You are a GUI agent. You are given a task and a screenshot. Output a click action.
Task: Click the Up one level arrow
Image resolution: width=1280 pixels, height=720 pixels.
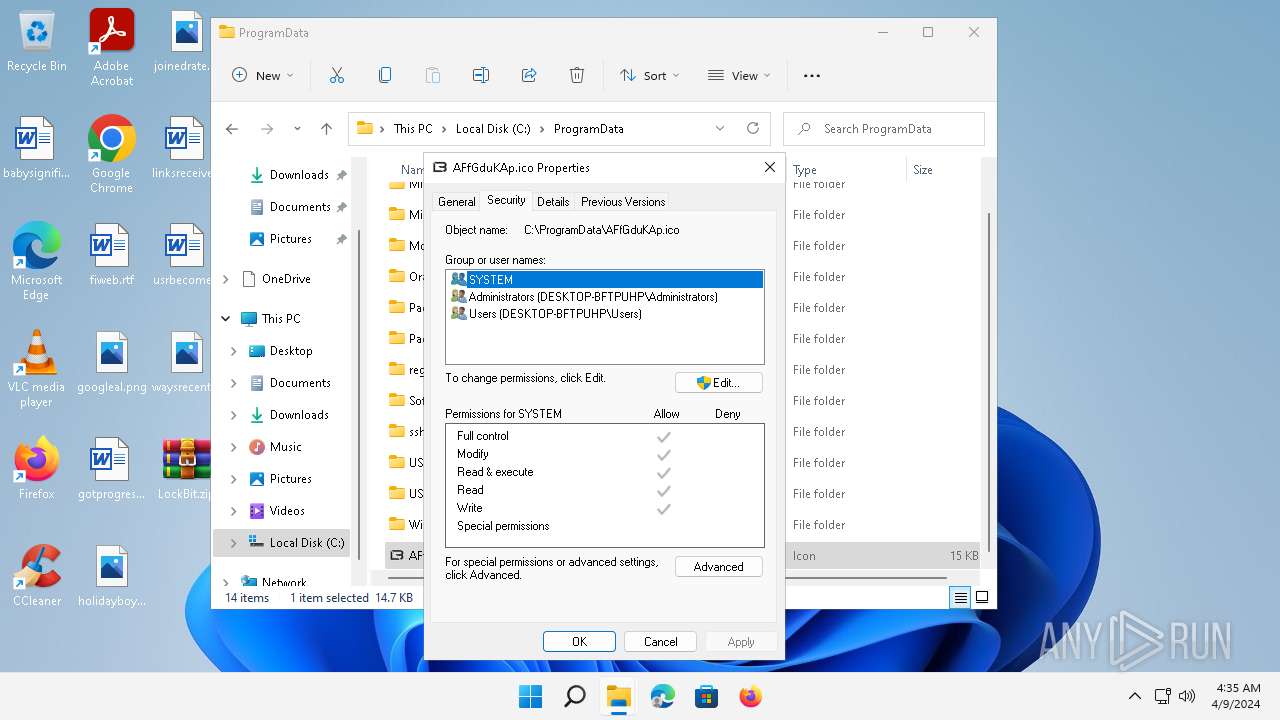point(326,128)
